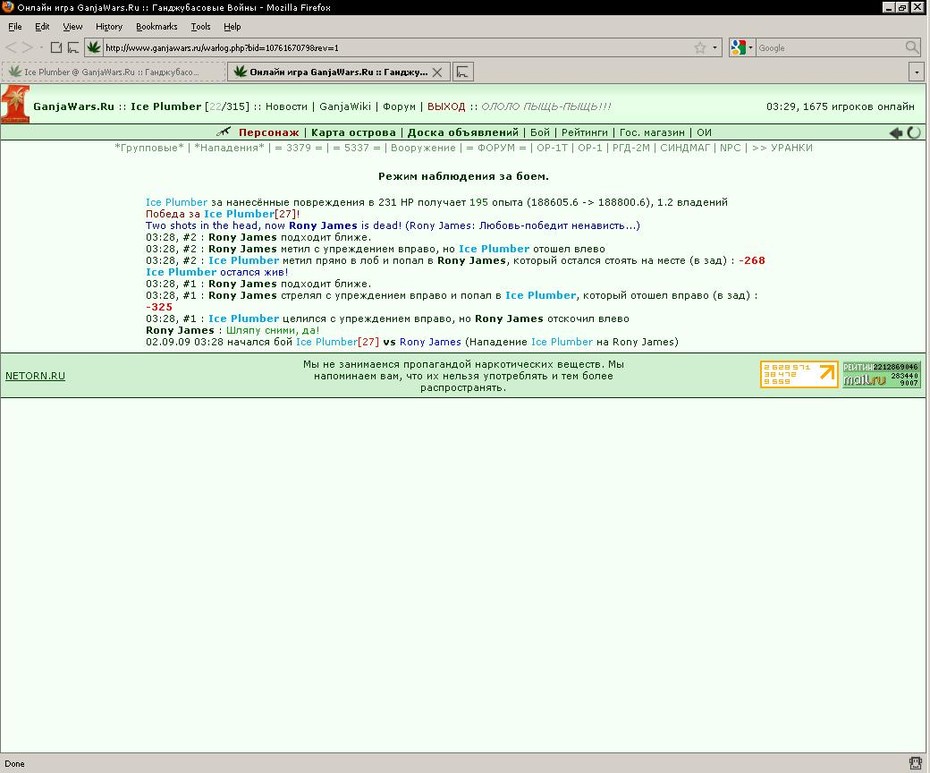
Task: Go forward using the browser Forward arrow
Action: tap(27, 47)
